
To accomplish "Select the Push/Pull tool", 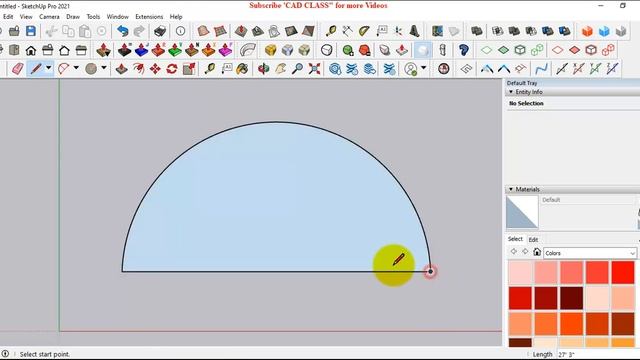I will [x=121, y=69].
